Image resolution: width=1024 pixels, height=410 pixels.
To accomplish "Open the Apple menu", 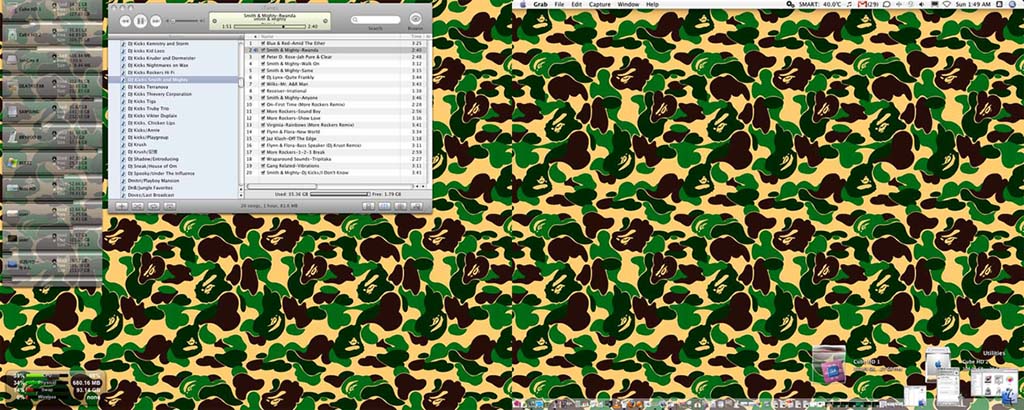I will coord(522,4).
